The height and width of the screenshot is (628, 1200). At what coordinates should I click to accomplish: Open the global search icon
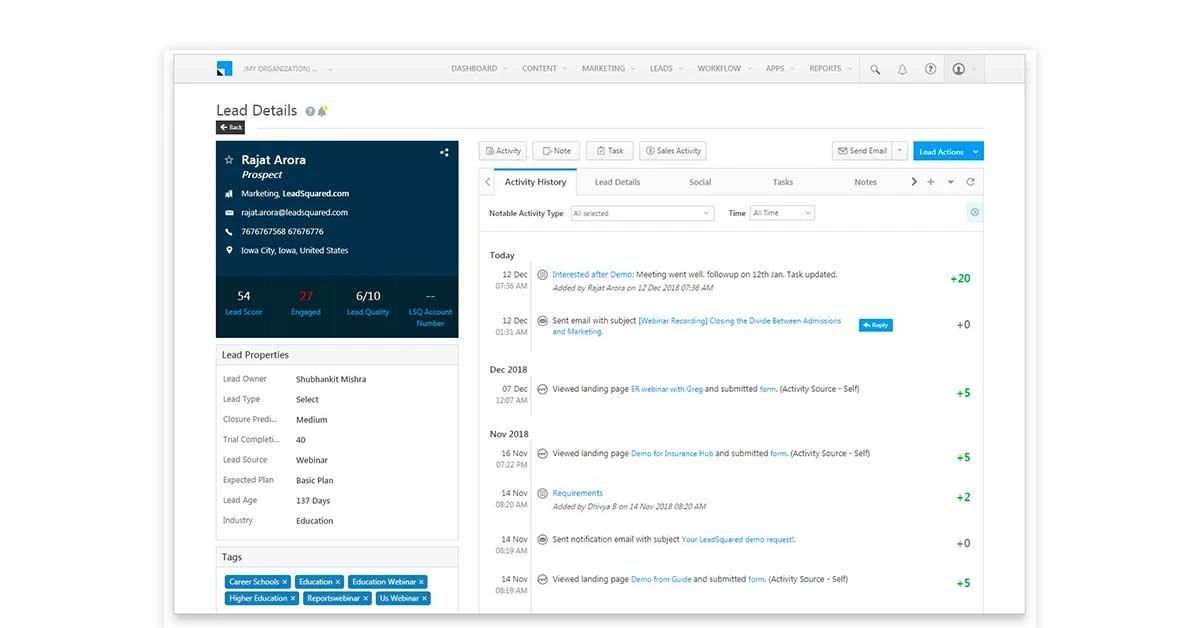pos(875,68)
